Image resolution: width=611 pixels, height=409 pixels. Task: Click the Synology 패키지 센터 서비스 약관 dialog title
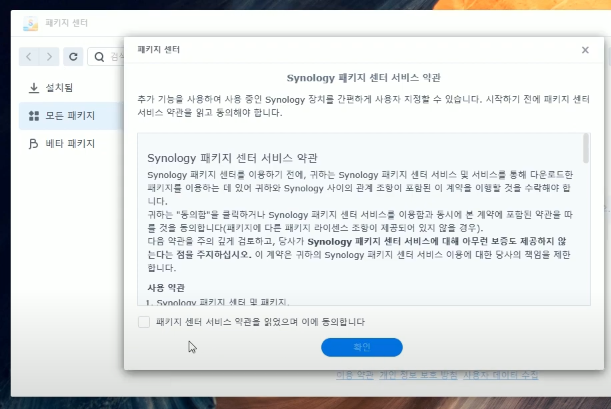[364, 78]
